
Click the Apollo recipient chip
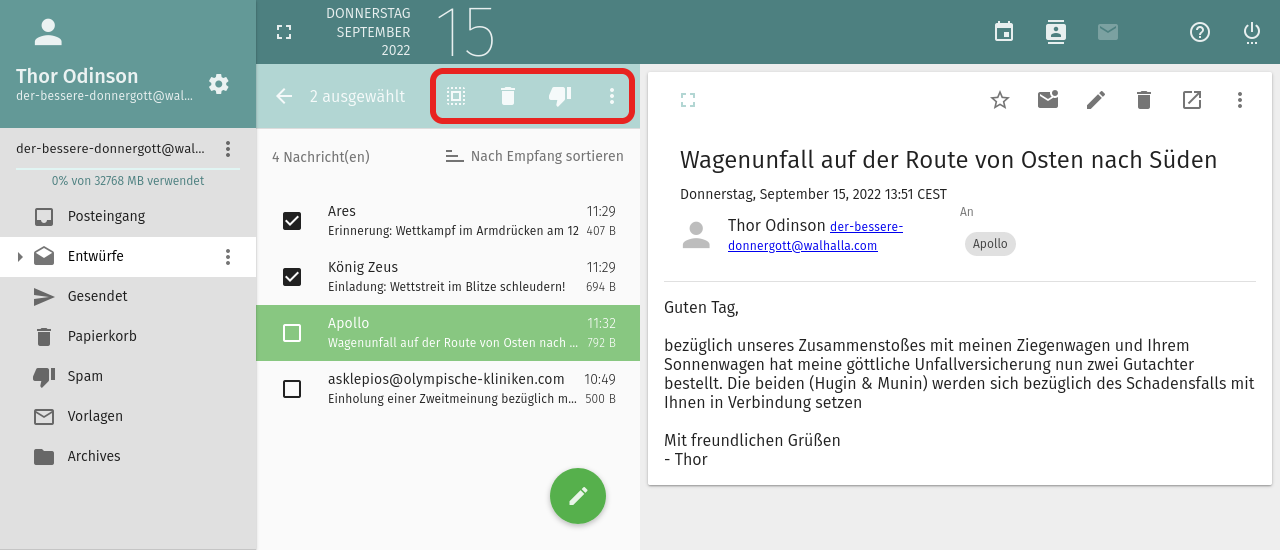[990, 244]
